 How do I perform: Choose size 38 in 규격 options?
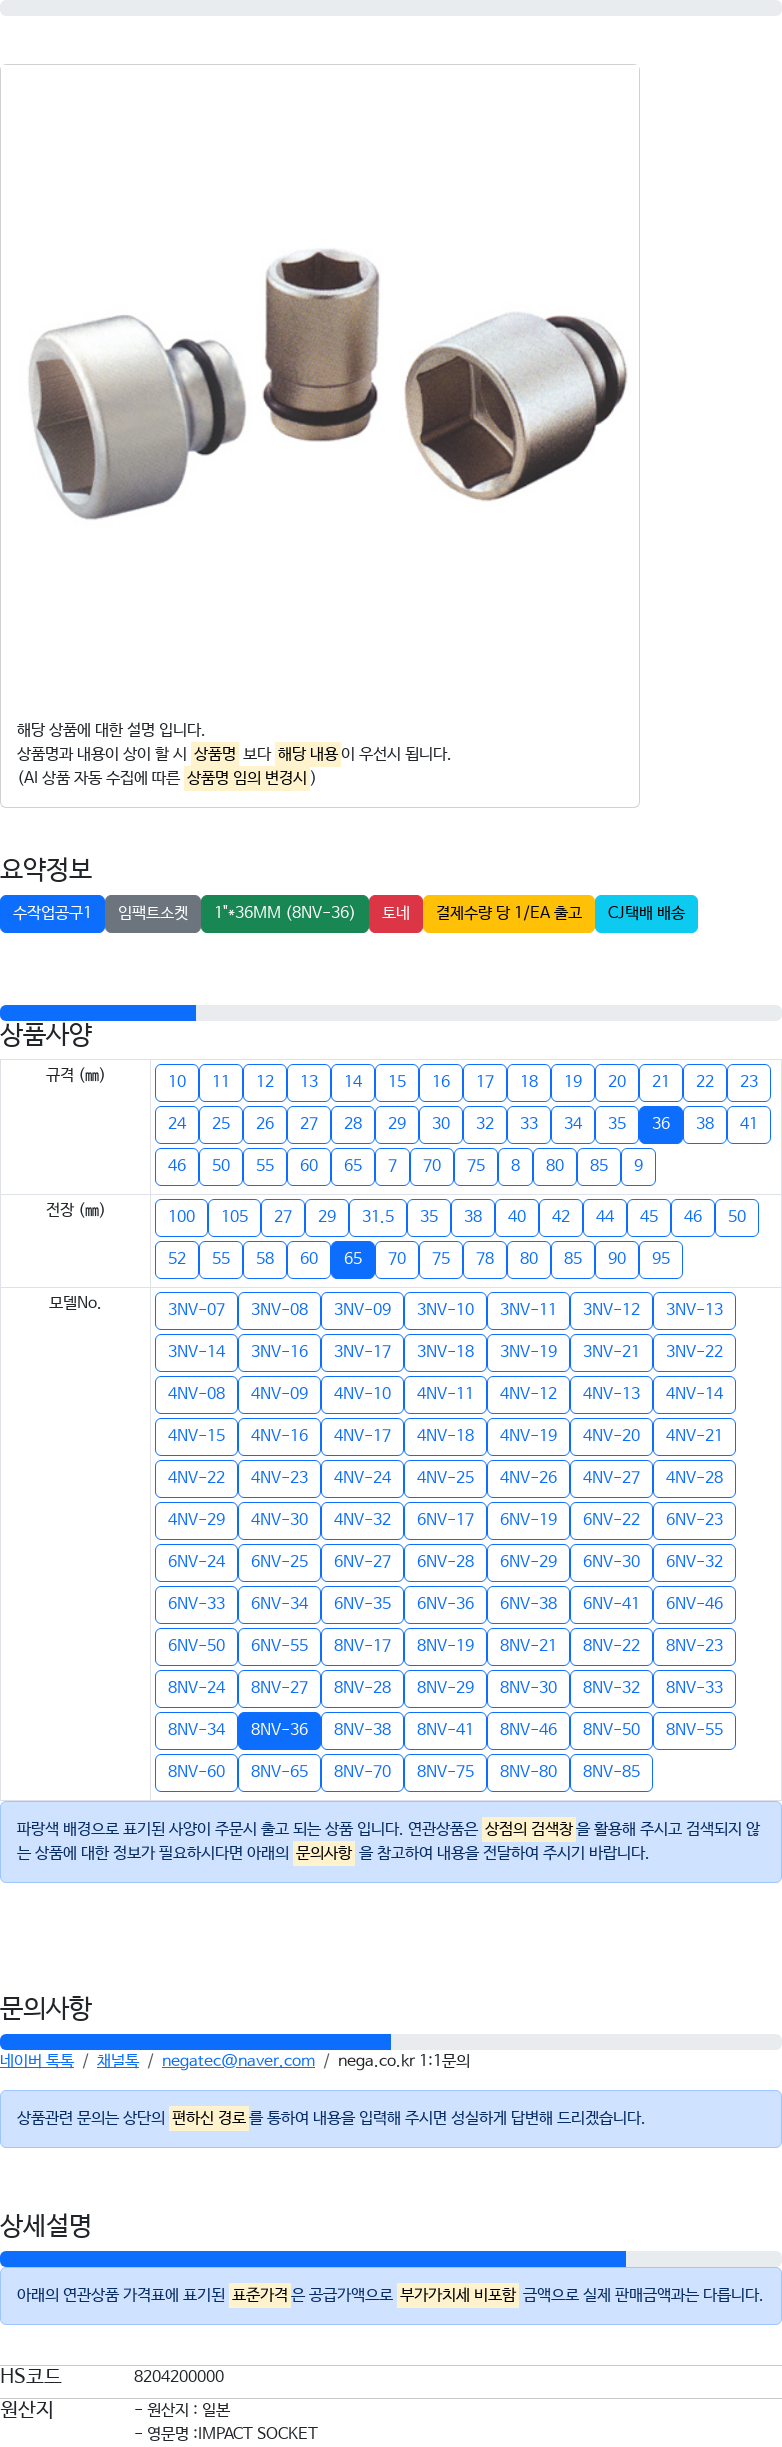(x=705, y=1124)
